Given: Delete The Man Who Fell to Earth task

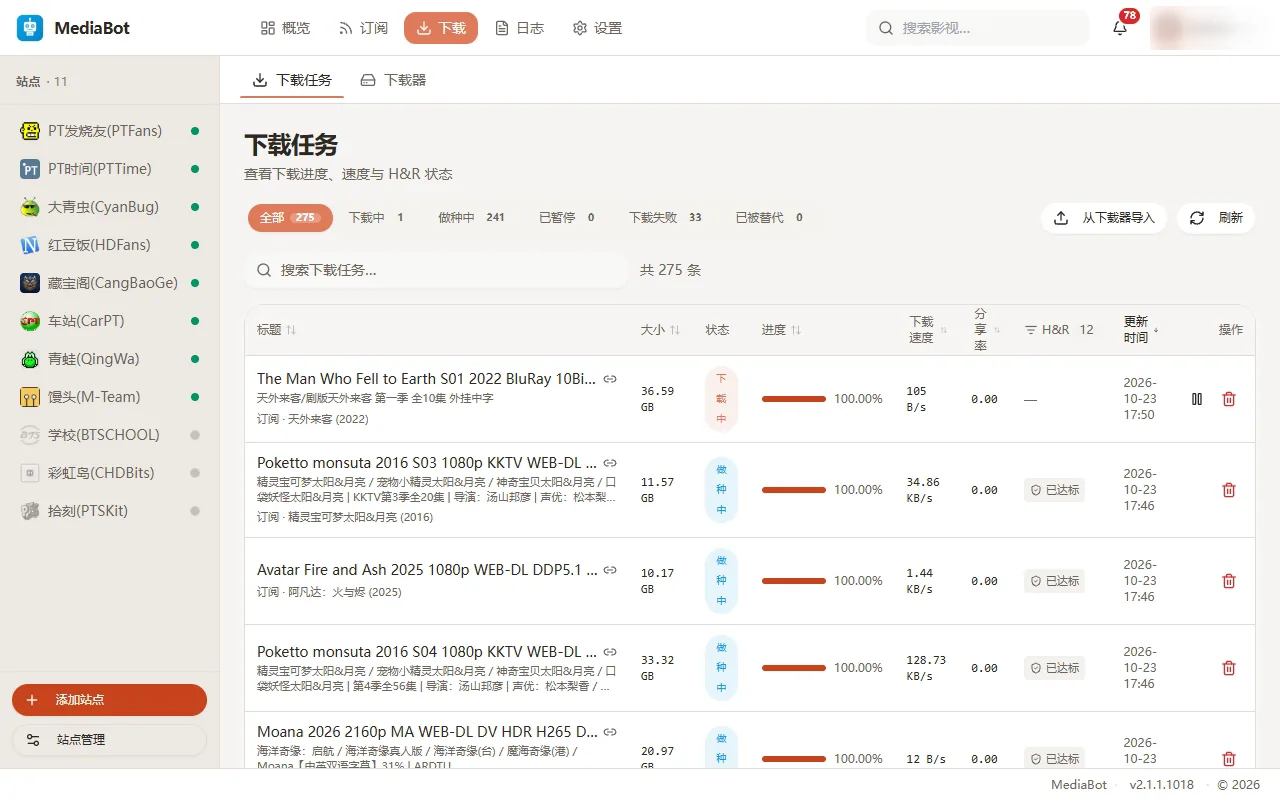Looking at the screenshot, I should pyautogui.click(x=1229, y=399).
